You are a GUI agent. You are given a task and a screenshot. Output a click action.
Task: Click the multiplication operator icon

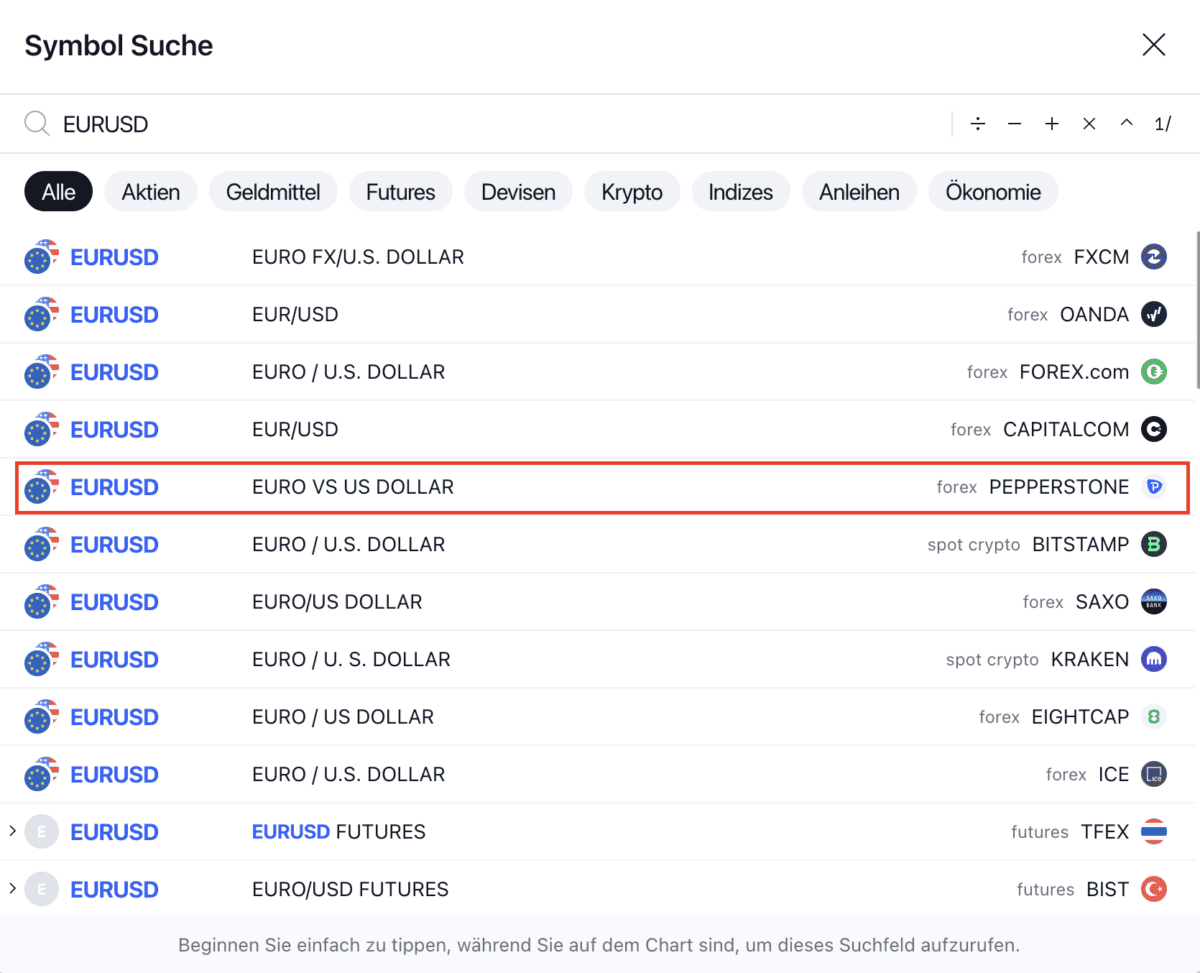(x=1089, y=124)
